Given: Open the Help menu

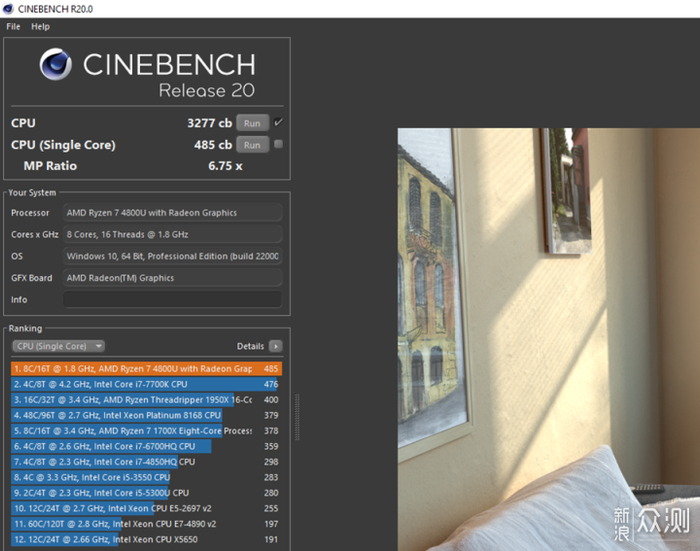Looking at the screenshot, I should tap(40, 26).
